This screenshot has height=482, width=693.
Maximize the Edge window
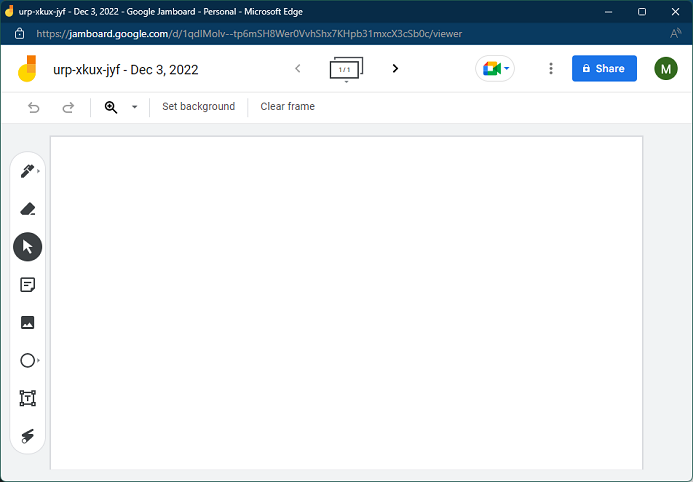[642, 12]
